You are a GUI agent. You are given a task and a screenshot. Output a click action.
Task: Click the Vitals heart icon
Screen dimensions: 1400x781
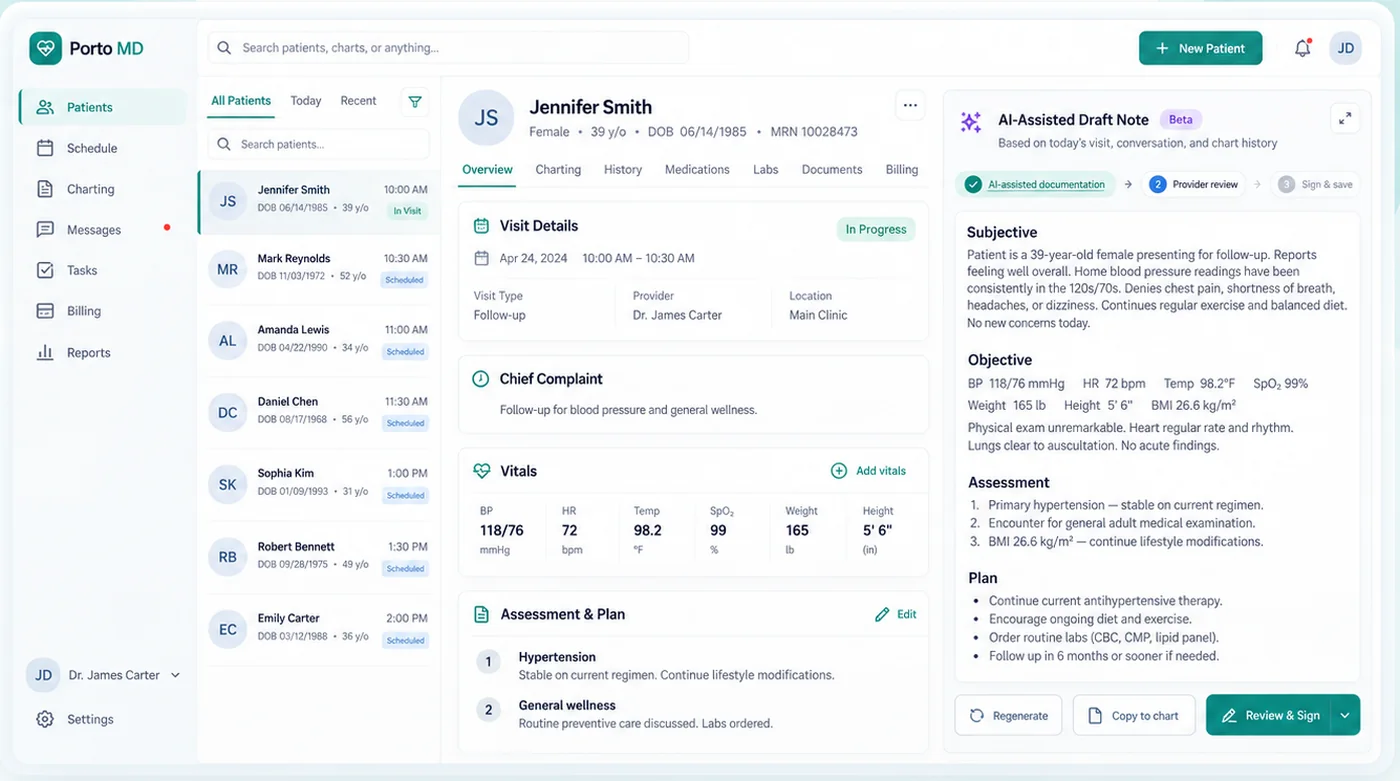[x=482, y=471]
